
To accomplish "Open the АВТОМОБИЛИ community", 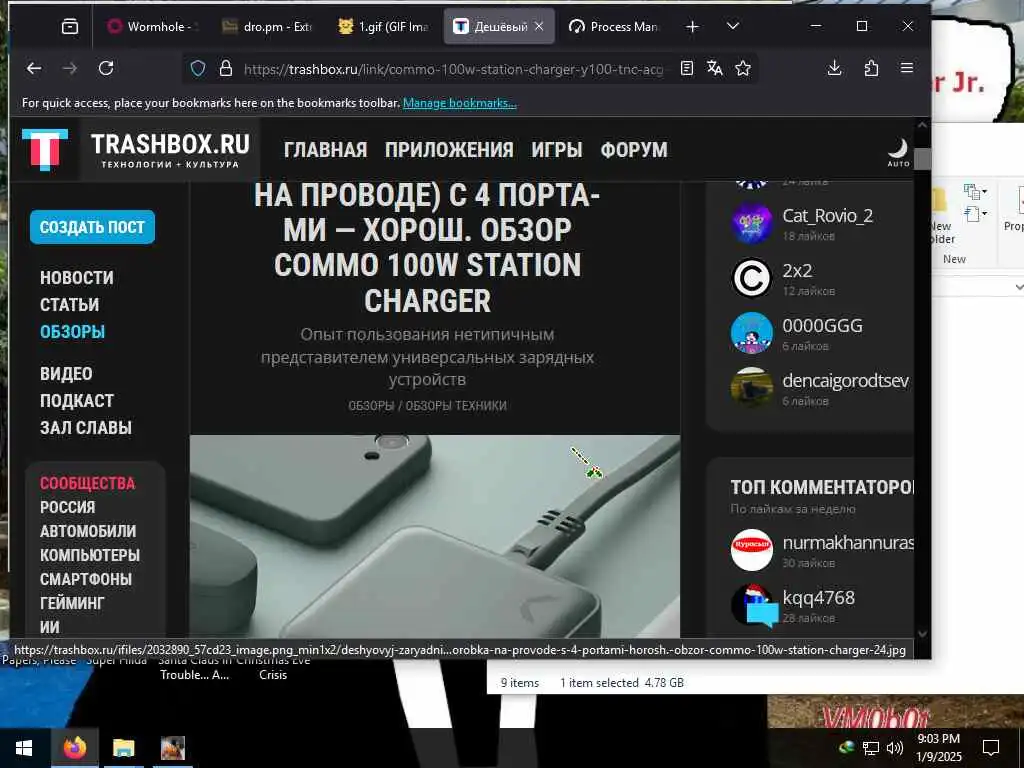I will coord(88,531).
